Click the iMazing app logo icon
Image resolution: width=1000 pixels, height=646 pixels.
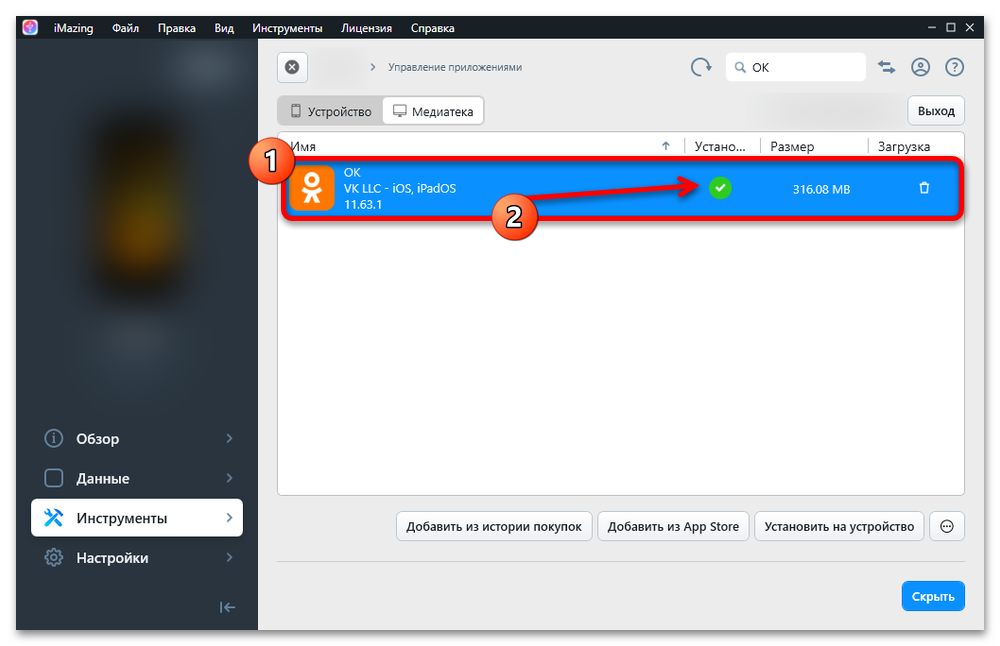[x=30, y=27]
